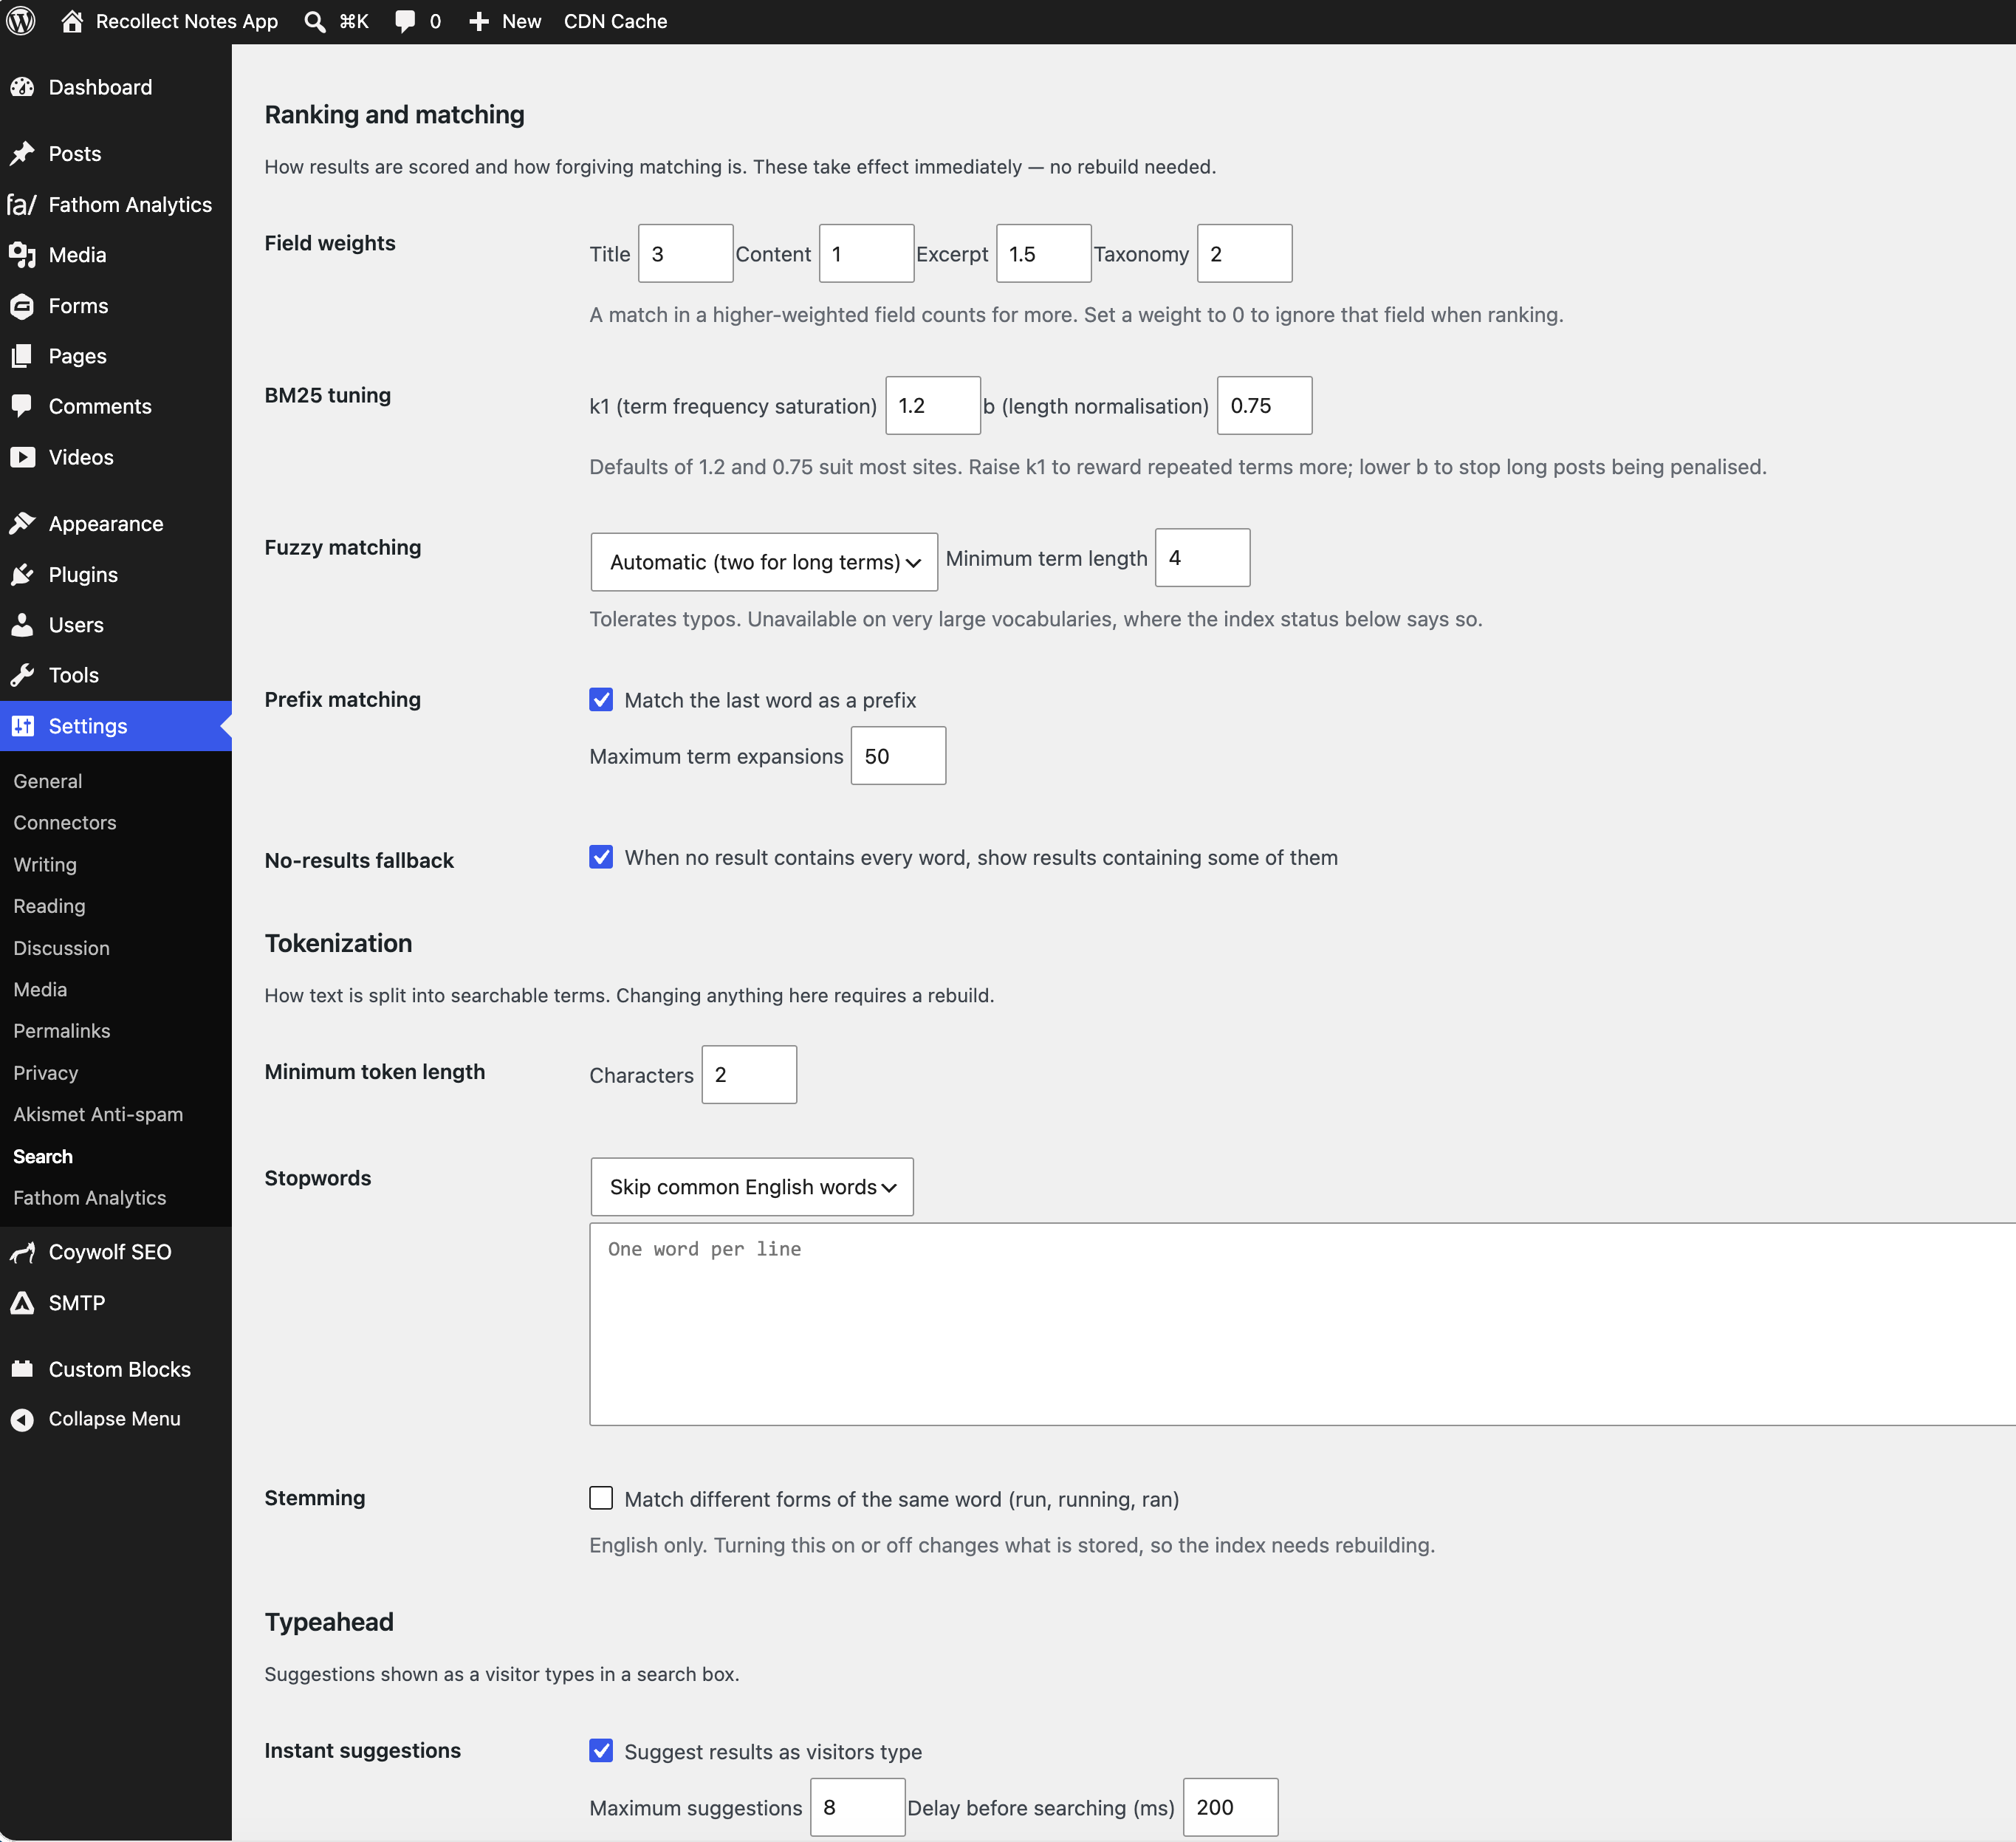The width and height of the screenshot is (2016, 1842).
Task: Open the Stopwords dropdown
Action: click(752, 1187)
